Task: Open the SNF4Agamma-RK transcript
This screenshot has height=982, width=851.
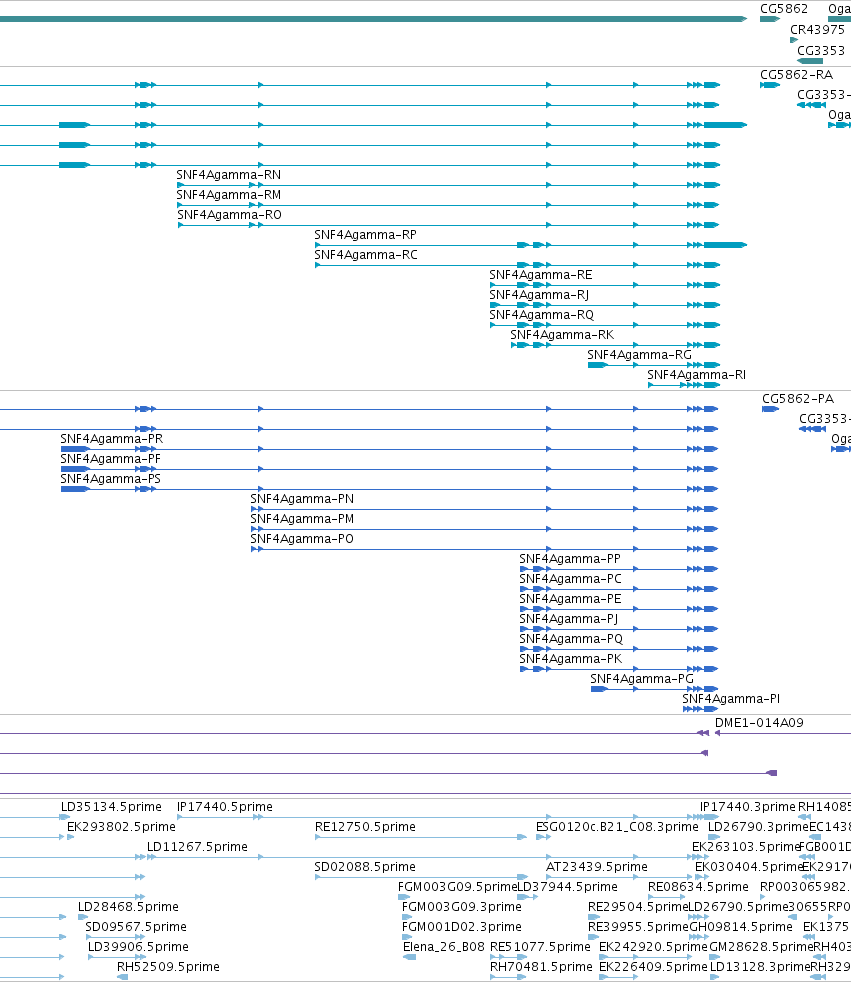Action: pos(562,335)
